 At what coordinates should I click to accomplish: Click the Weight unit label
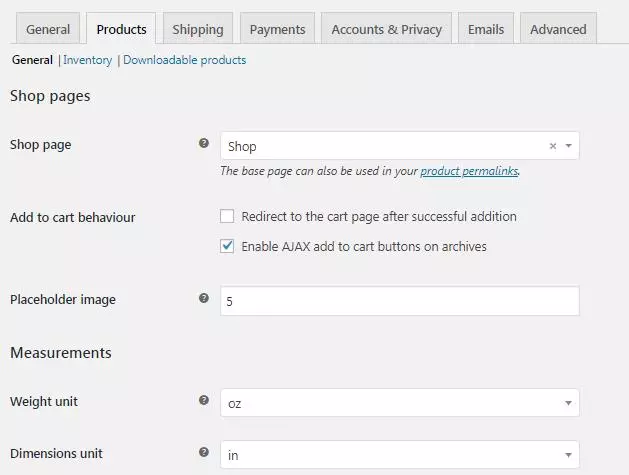(44, 401)
